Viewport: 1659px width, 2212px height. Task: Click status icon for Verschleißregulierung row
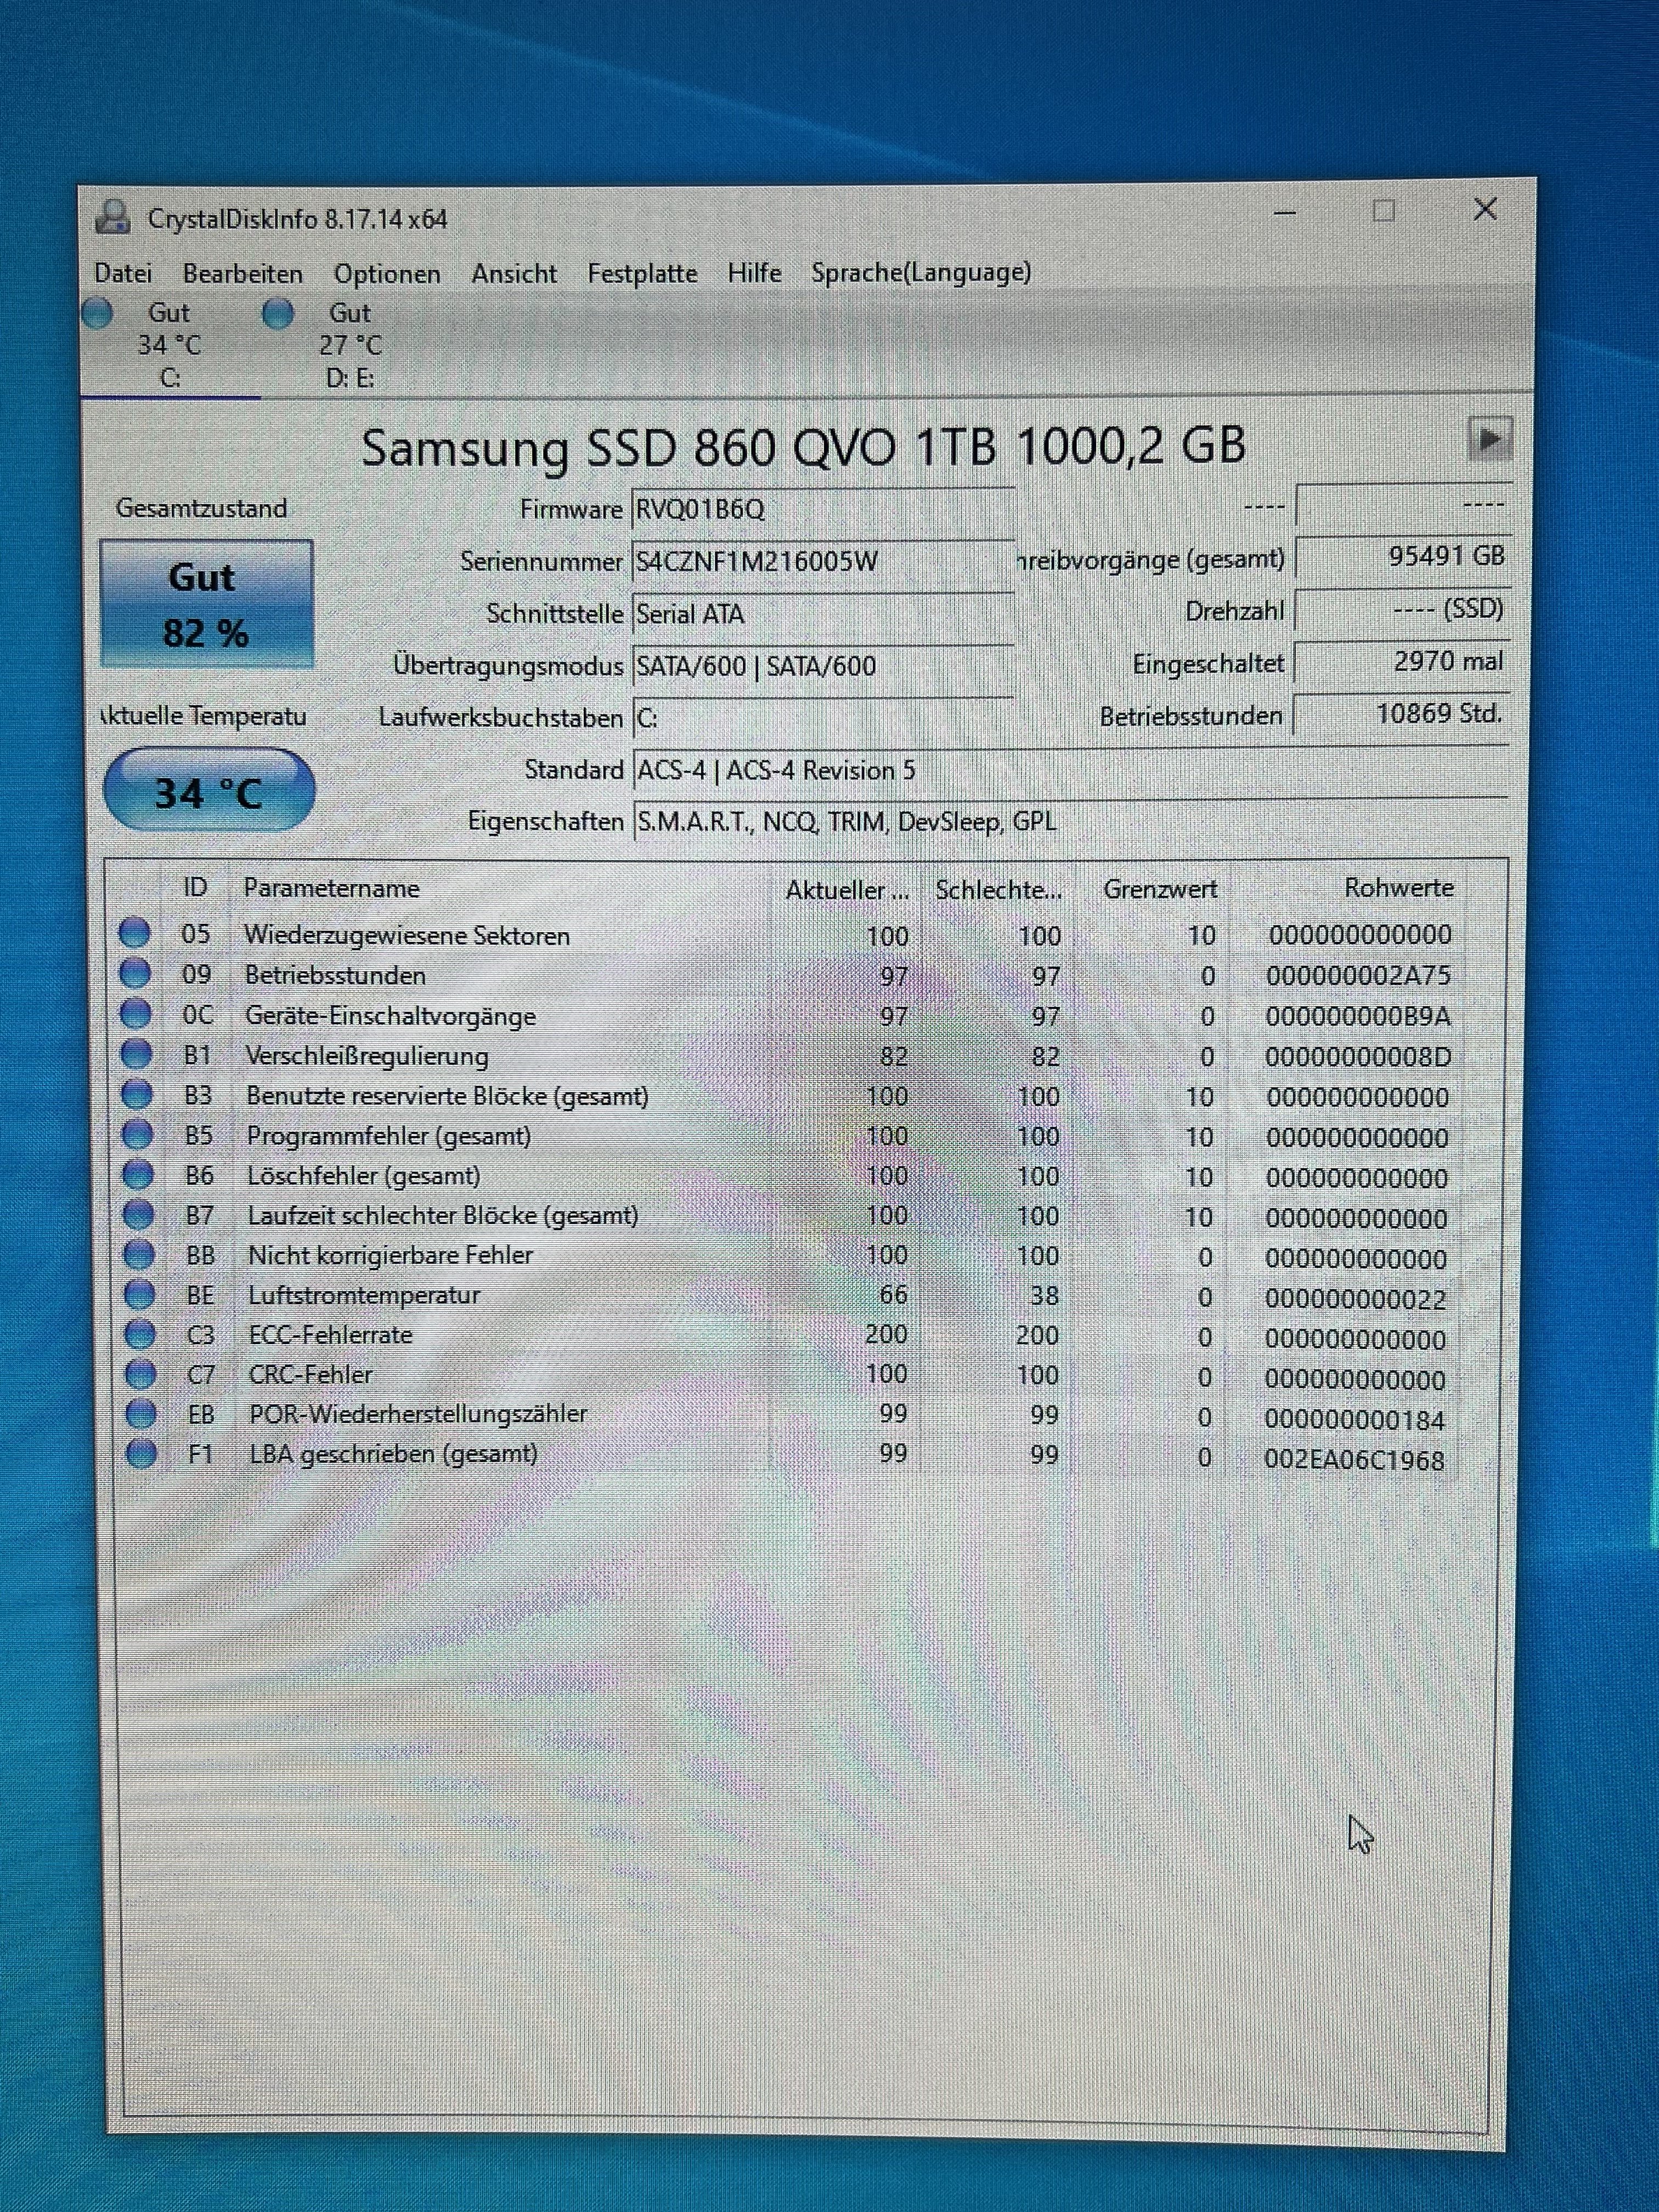(136, 1055)
